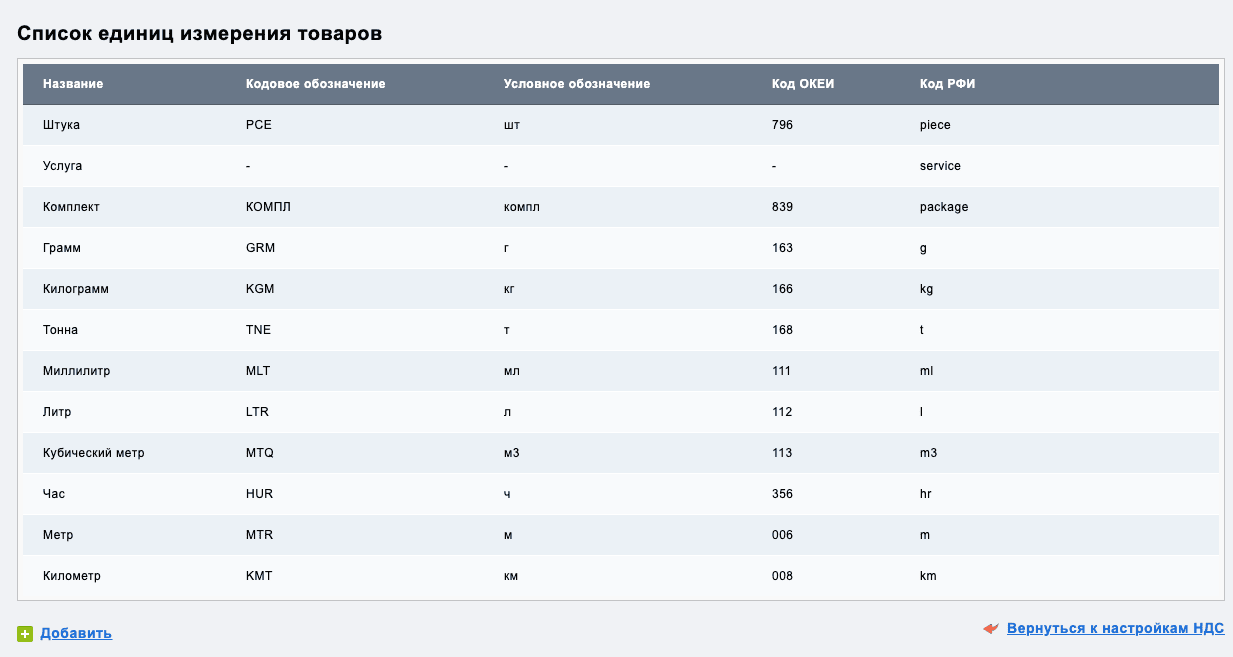Click the package РФИ code cell

[944, 207]
